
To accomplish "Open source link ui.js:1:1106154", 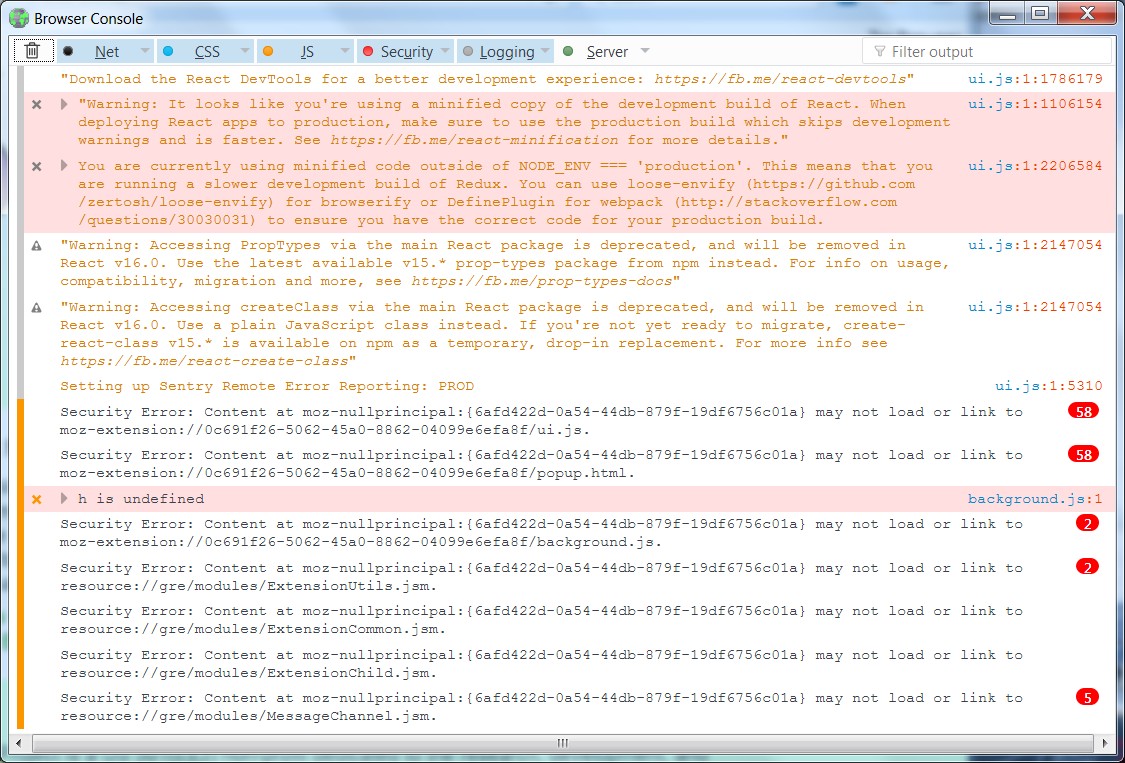I will (x=1035, y=104).
